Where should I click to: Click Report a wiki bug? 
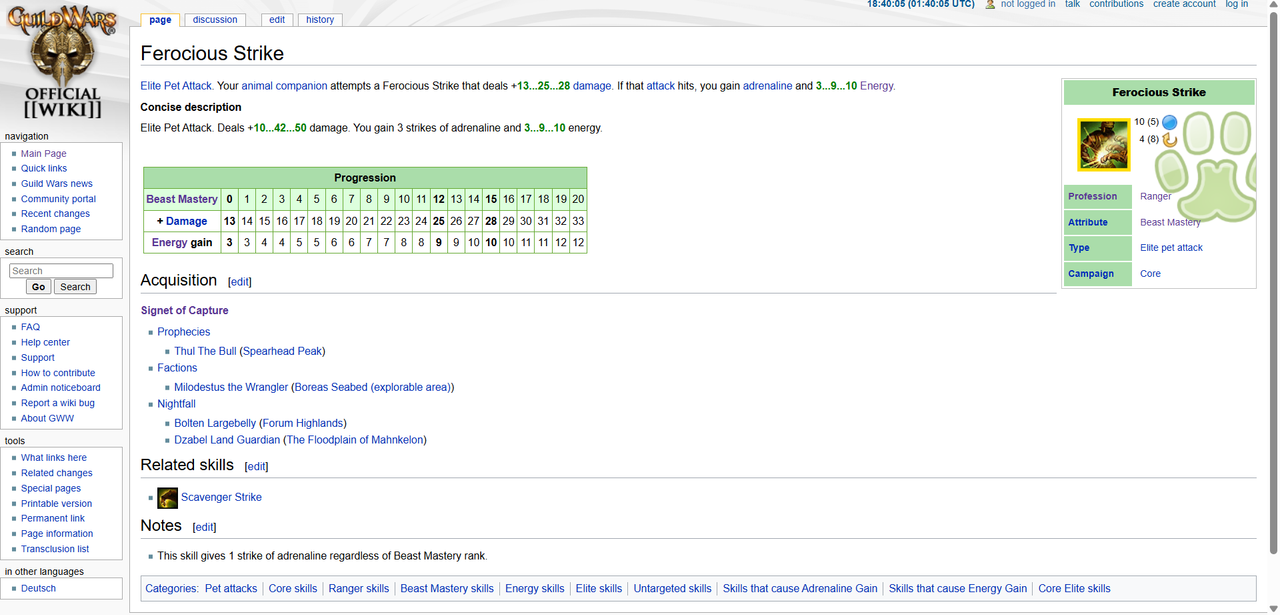(x=58, y=403)
